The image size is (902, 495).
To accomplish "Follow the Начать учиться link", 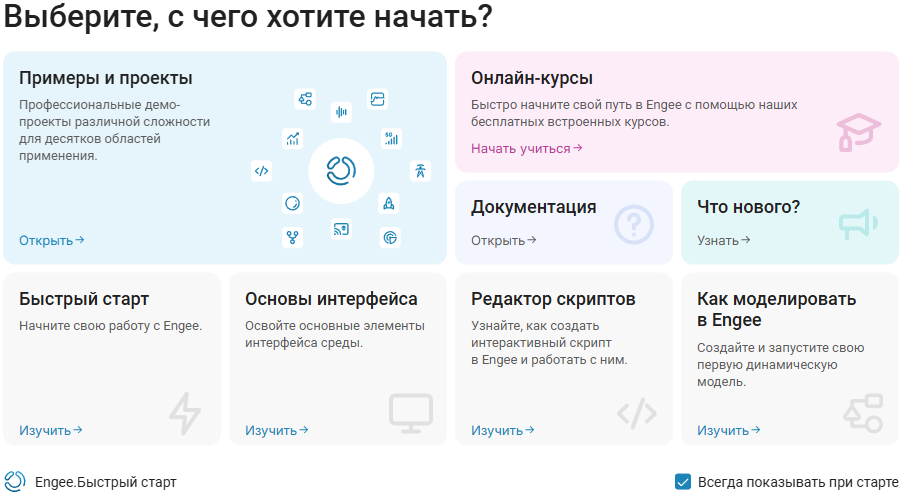I will point(526,148).
